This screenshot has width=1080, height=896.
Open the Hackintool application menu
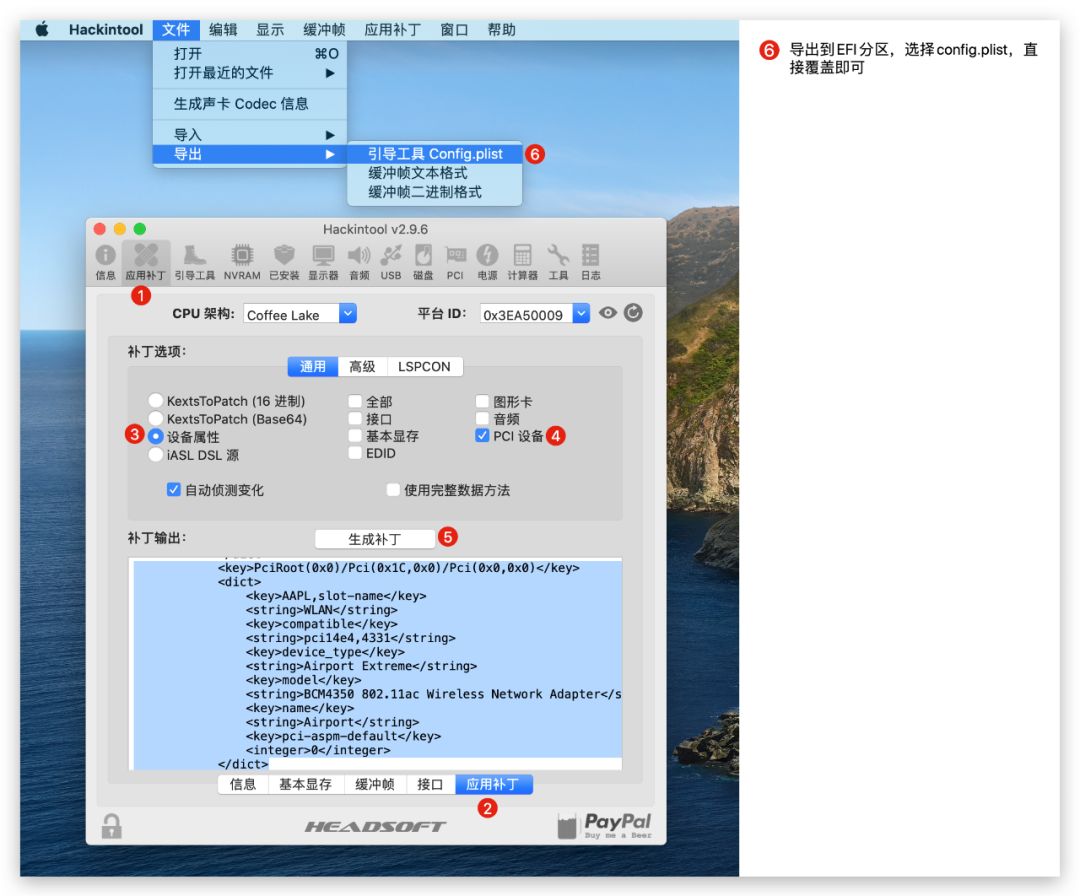[x=105, y=30]
